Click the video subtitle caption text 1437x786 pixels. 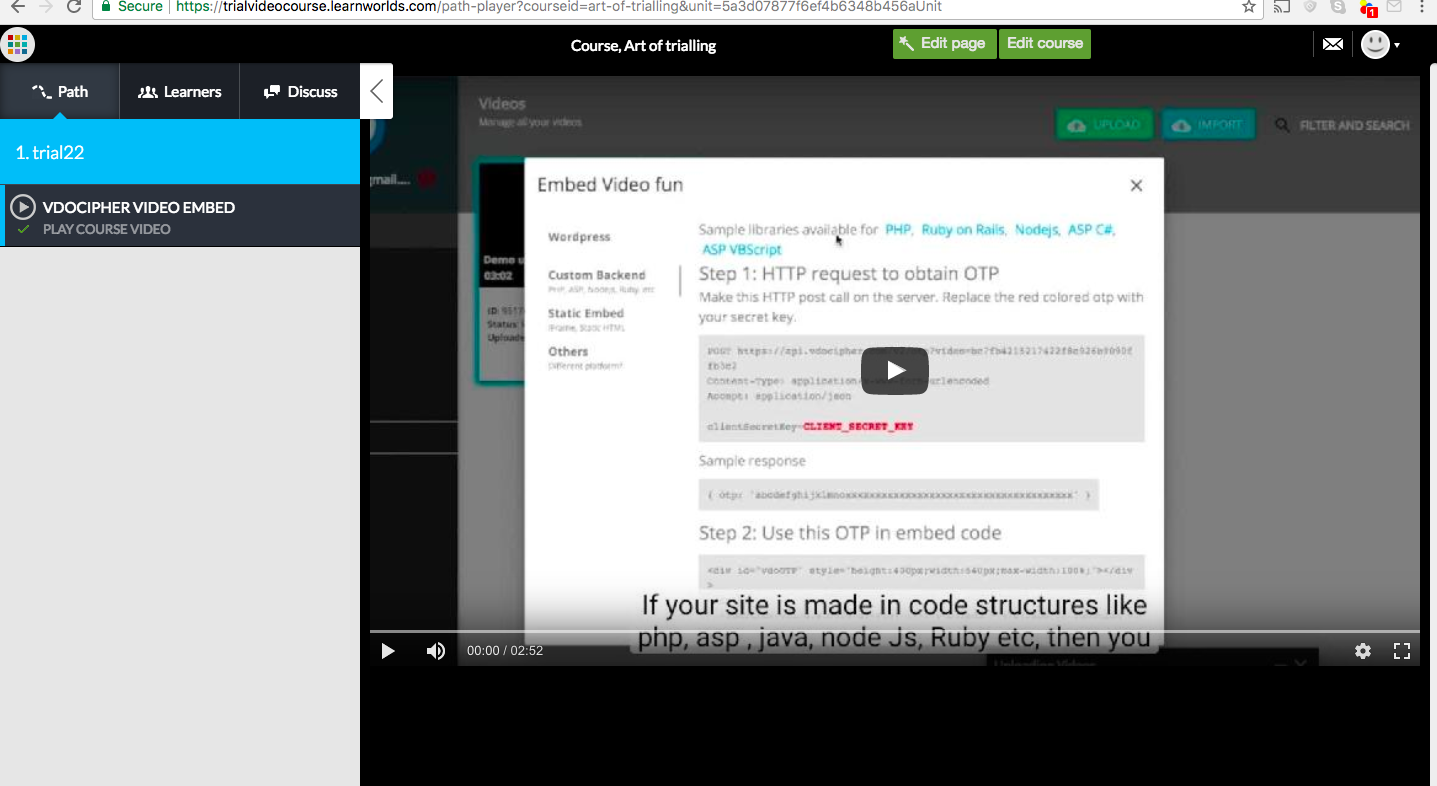pos(894,621)
